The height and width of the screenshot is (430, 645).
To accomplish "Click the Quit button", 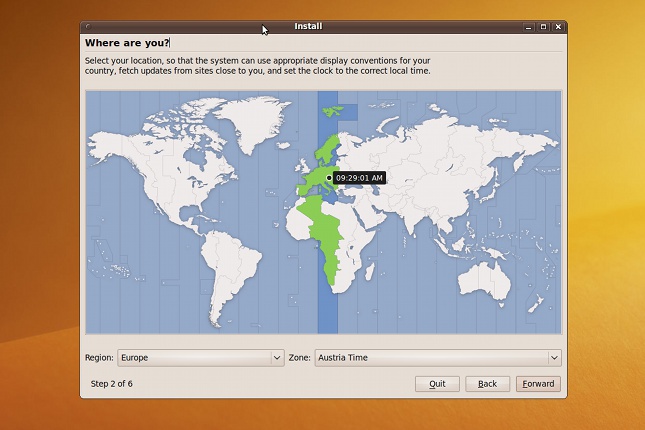I will (437, 384).
